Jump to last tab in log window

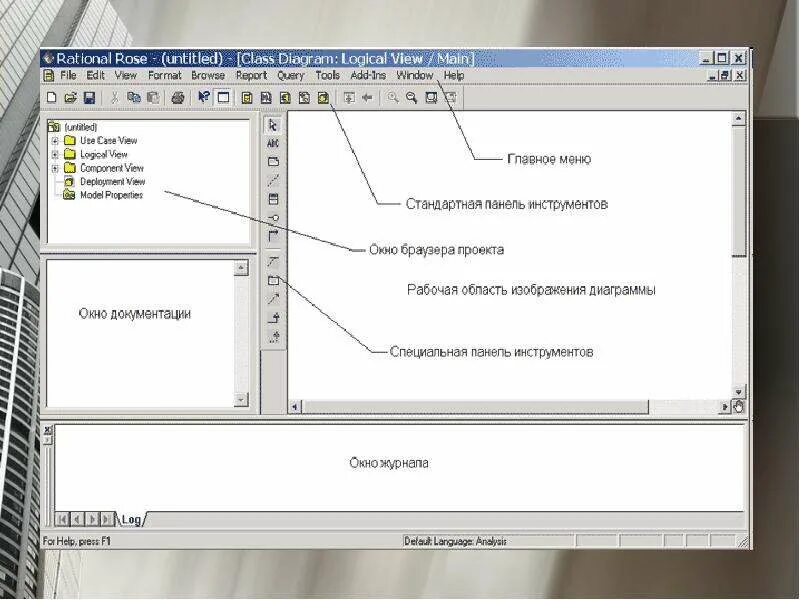pos(107,519)
